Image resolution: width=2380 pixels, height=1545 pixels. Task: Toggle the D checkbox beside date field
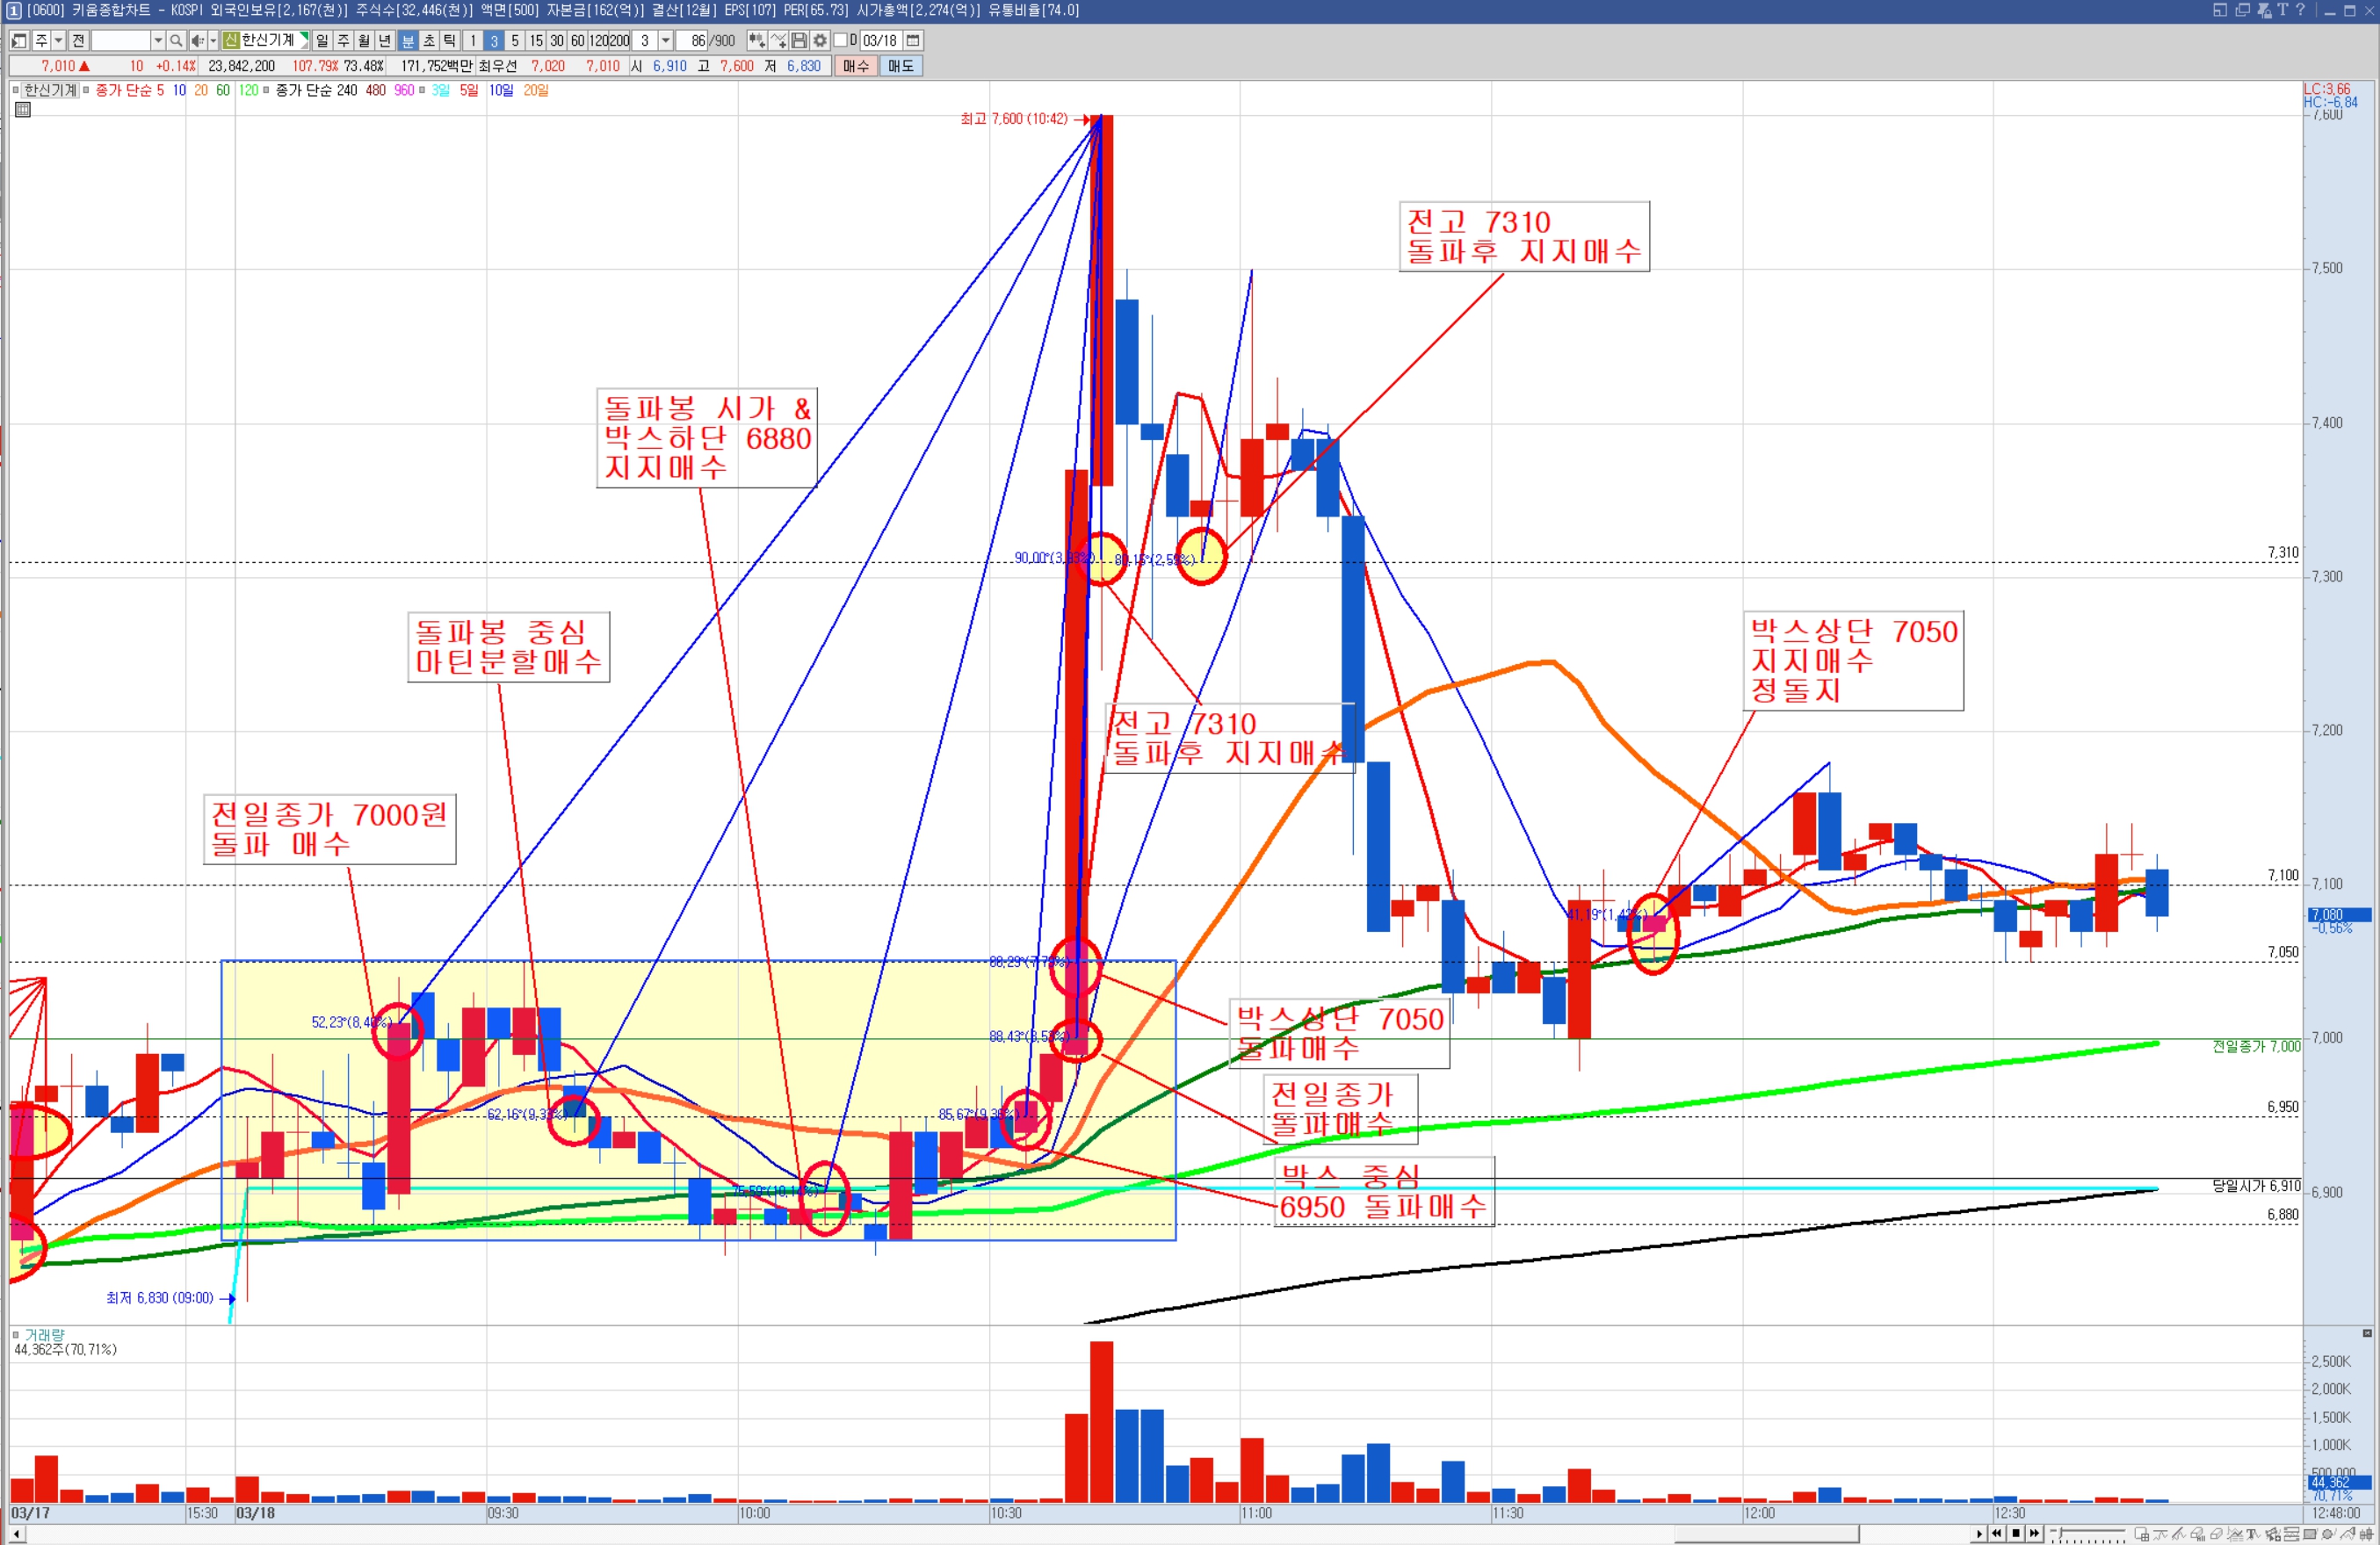tap(840, 40)
